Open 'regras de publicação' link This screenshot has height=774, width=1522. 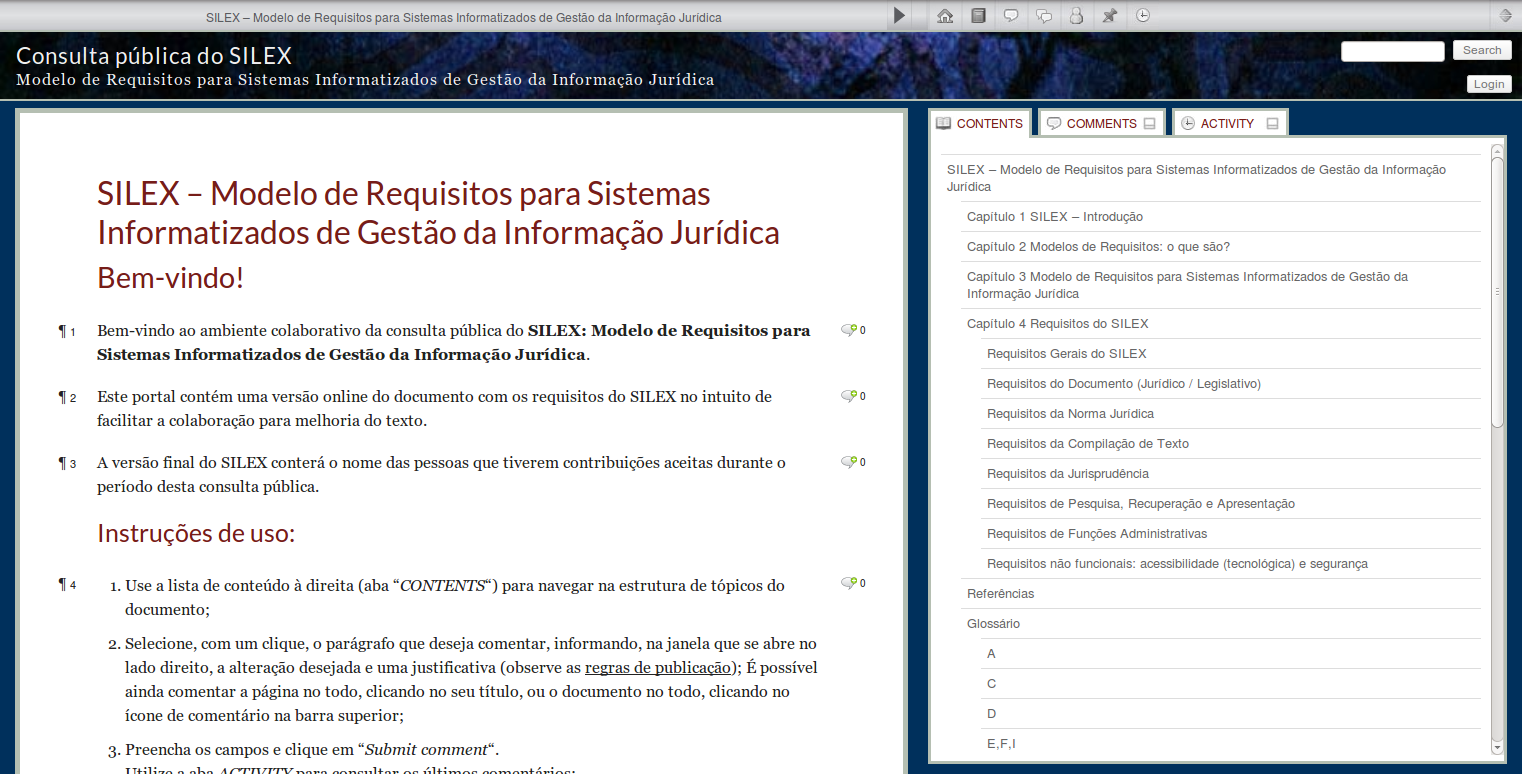click(x=658, y=668)
